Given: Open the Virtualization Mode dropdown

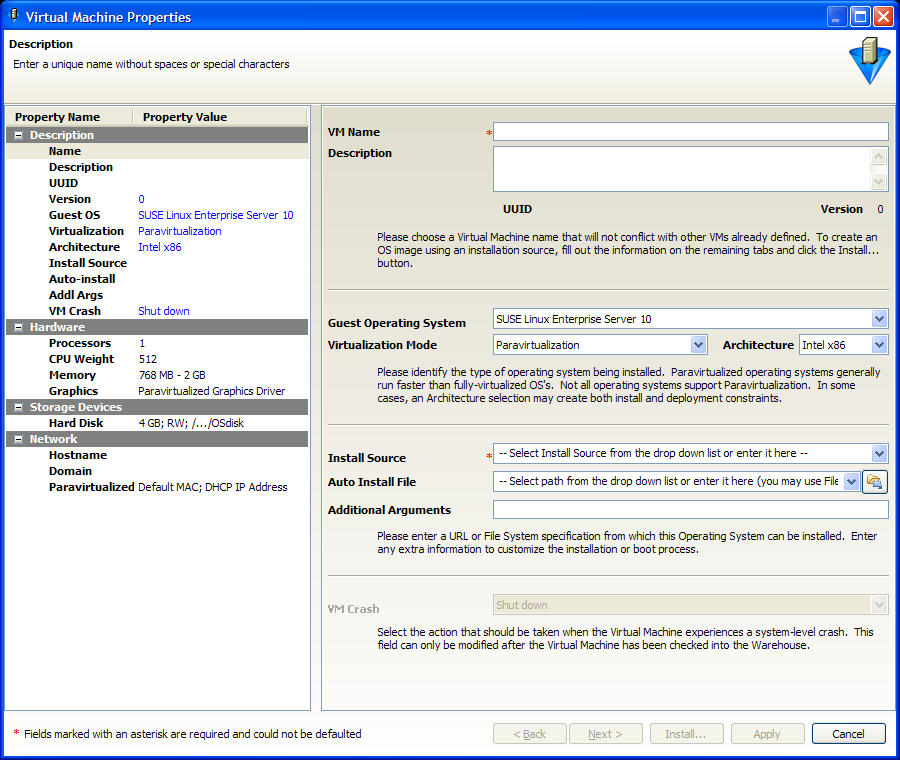Looking at the screenshot, I should pyautogui.click(x=696, y=344).
